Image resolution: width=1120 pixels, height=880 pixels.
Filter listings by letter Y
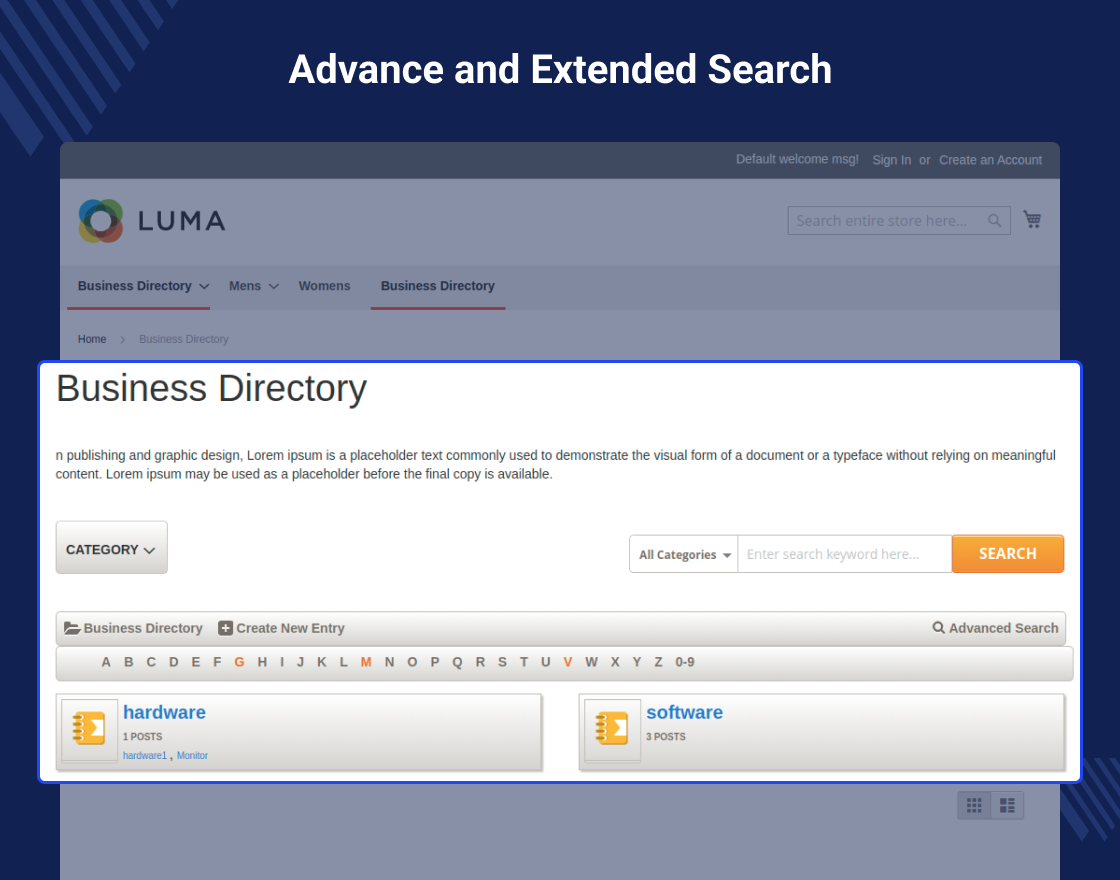click(636, 662)
